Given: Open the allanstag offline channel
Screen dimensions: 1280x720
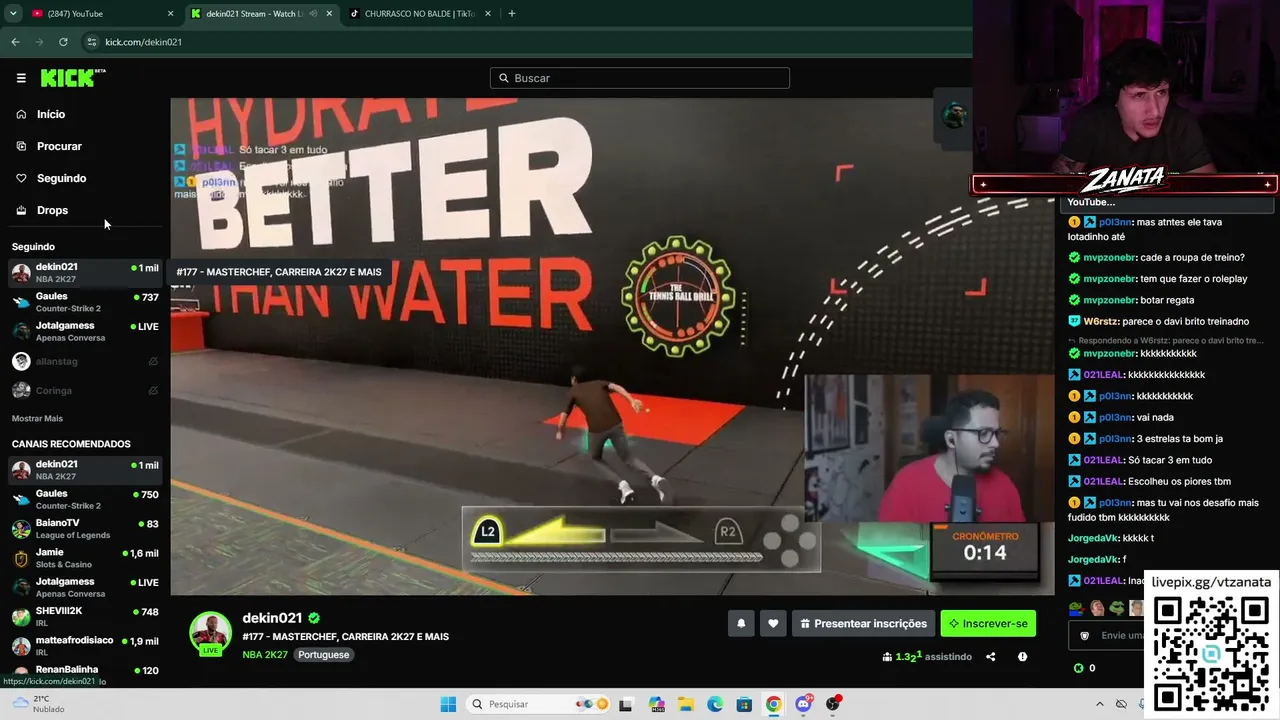Looking at the screenshot, I should coord(84,361).
